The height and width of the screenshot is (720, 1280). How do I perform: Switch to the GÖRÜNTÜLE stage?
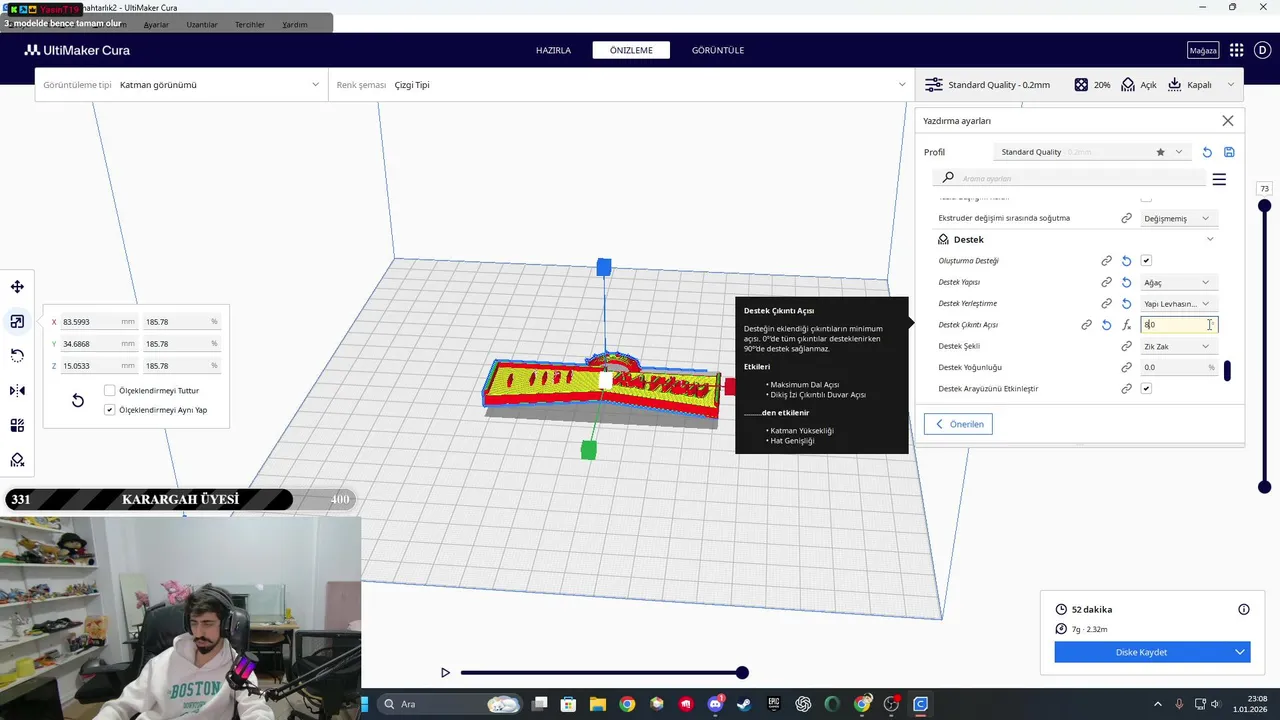718,50
